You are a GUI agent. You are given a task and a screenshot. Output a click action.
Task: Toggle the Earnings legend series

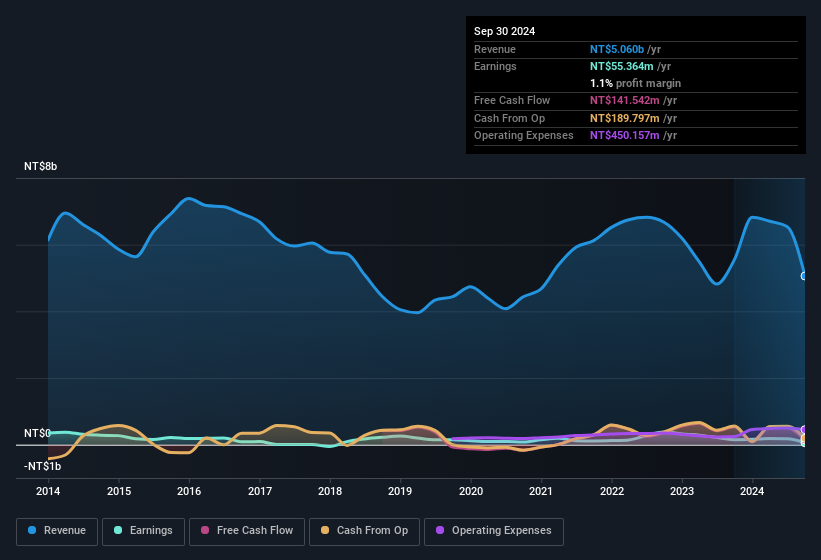(143, 531)
